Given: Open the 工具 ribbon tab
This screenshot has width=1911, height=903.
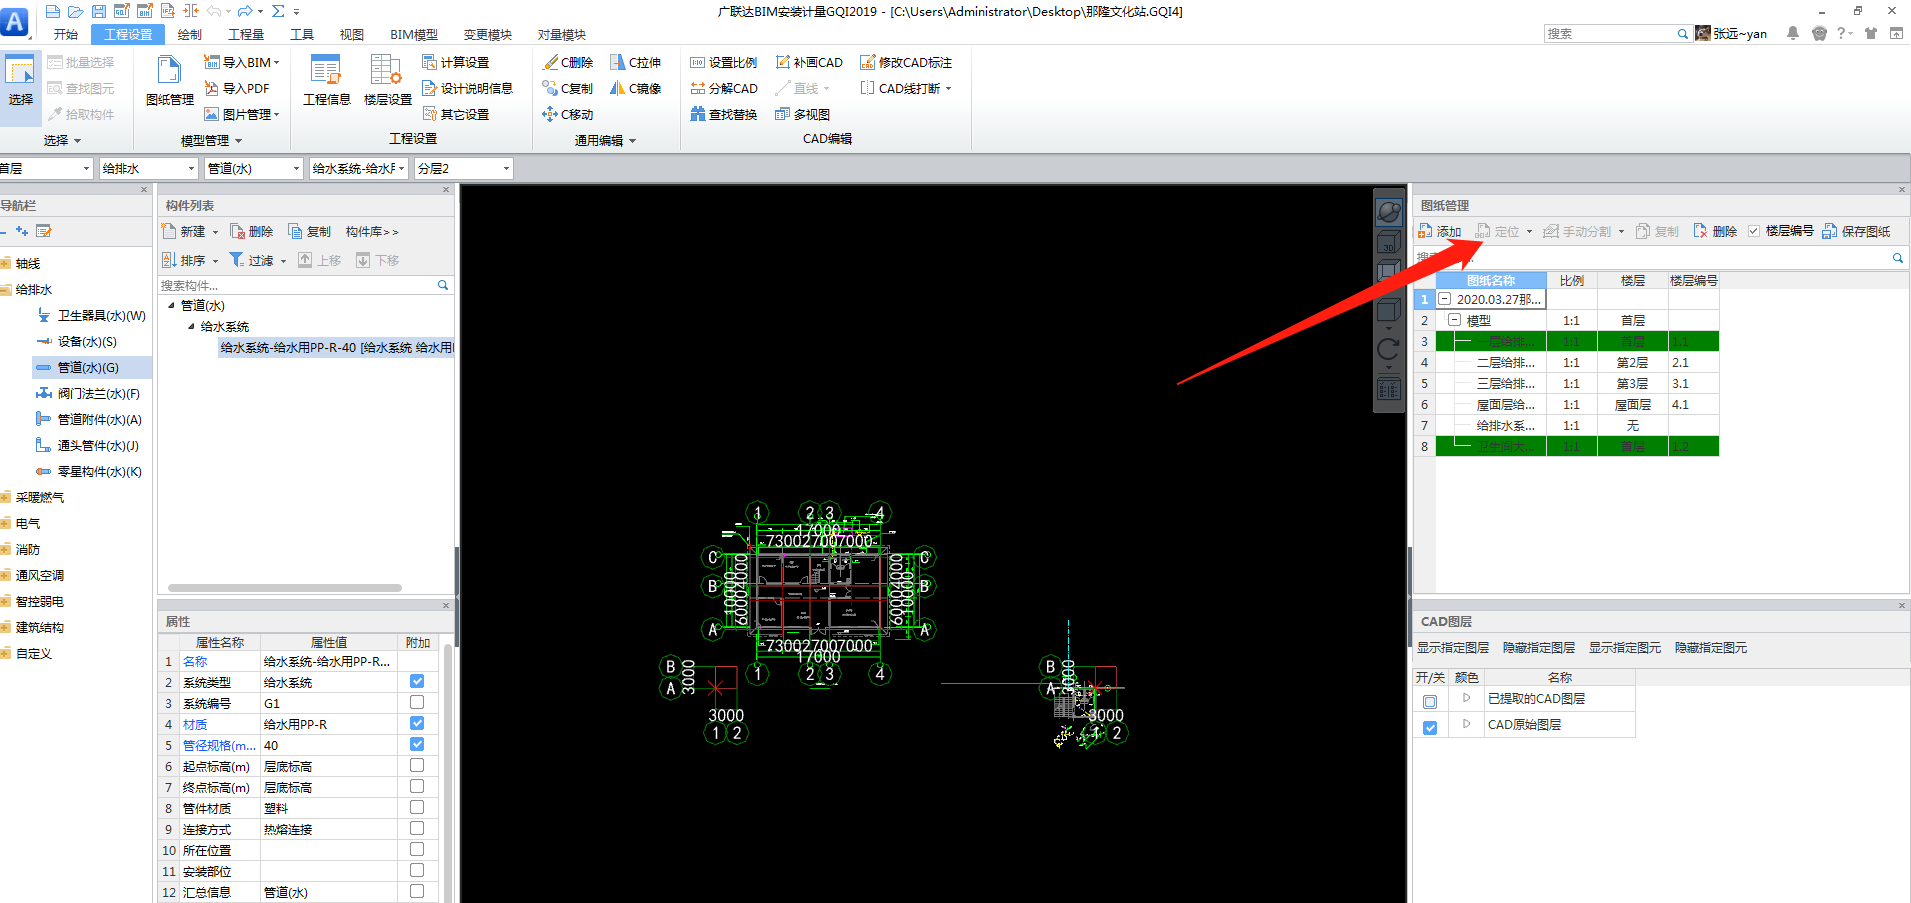Looking at the screenshot, I should click(x=302, y=34).
